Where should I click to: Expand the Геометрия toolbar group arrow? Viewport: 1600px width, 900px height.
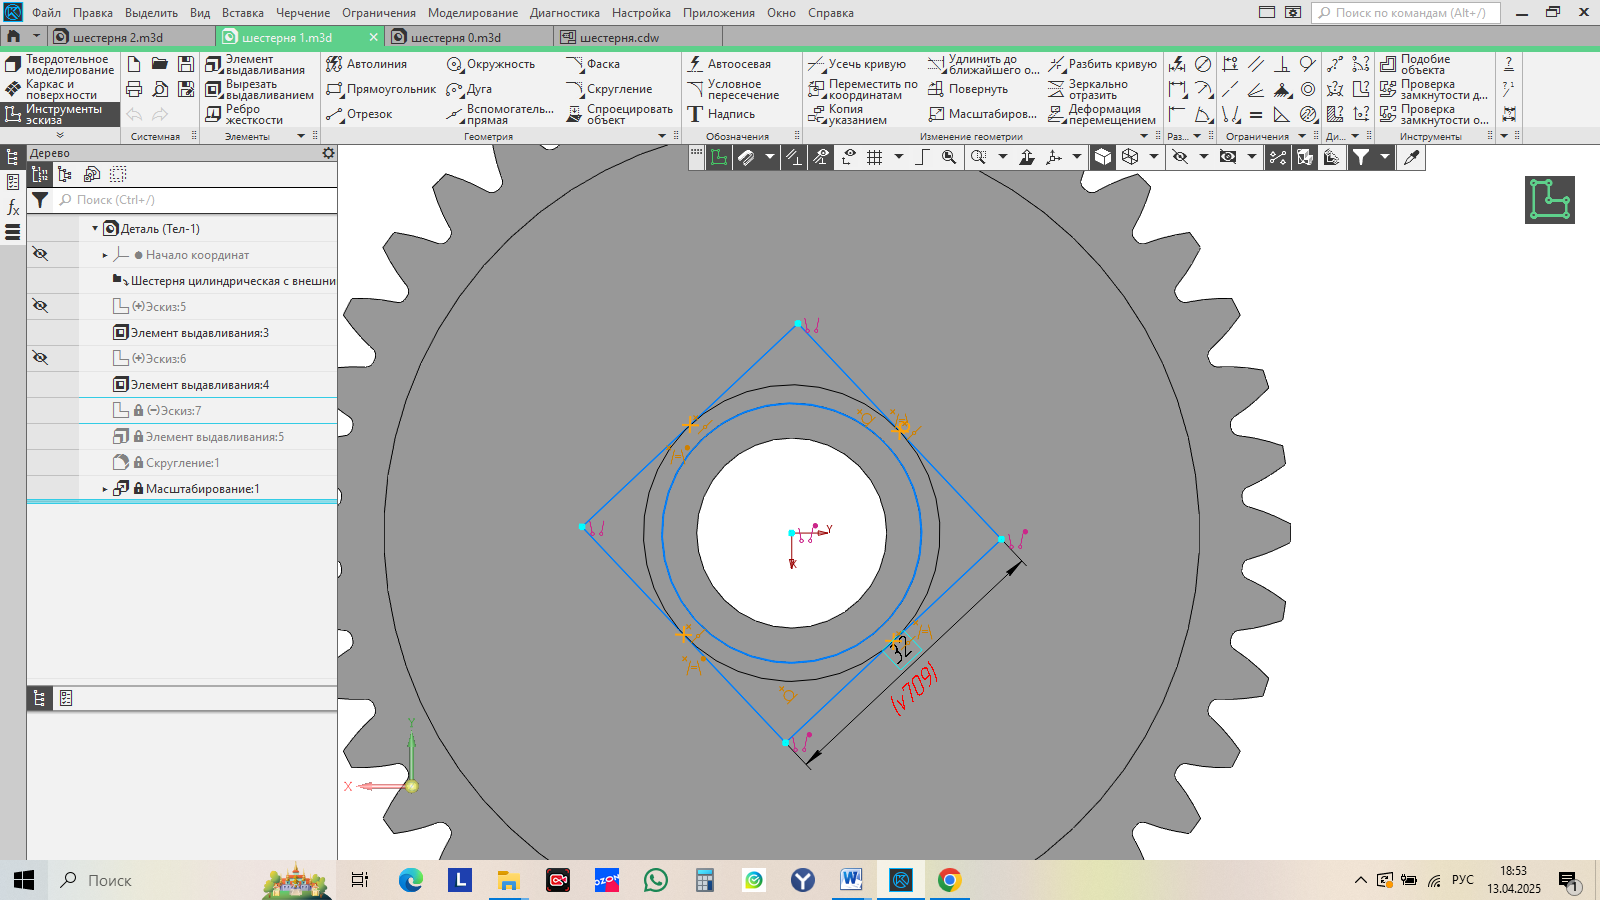[662, 136]
